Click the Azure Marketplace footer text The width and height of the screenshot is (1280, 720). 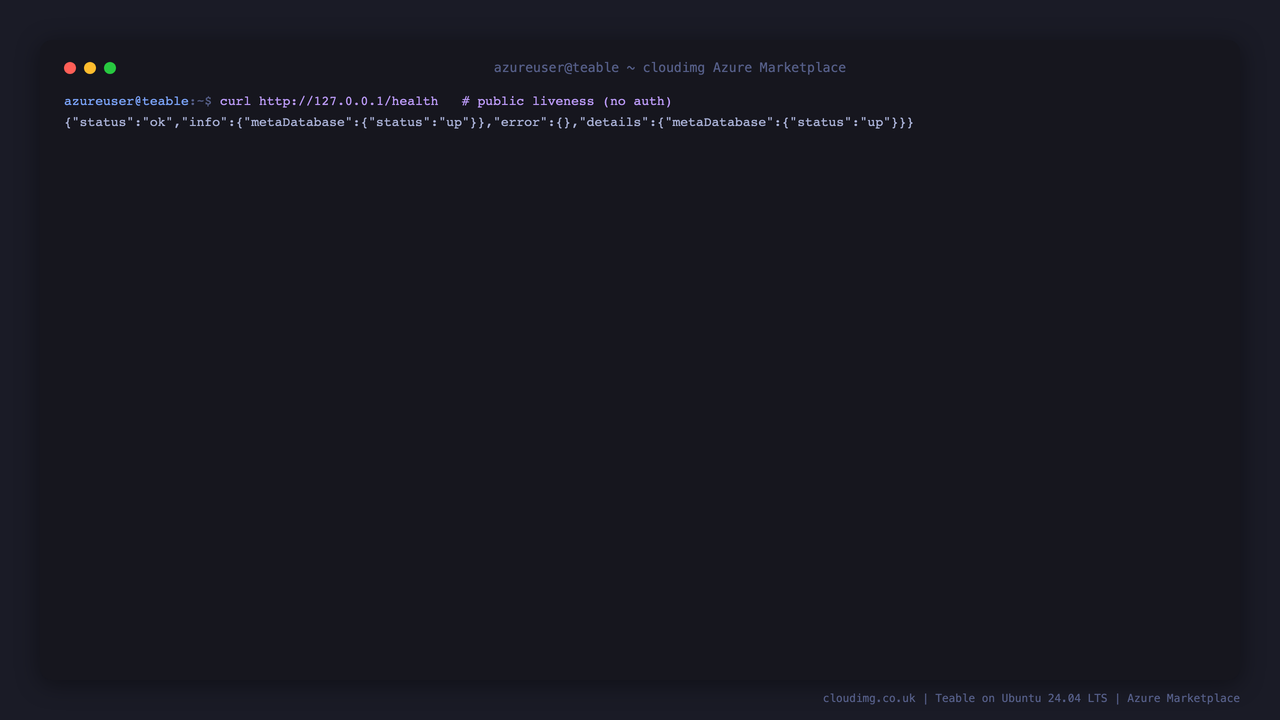[x=1183, y=698]
